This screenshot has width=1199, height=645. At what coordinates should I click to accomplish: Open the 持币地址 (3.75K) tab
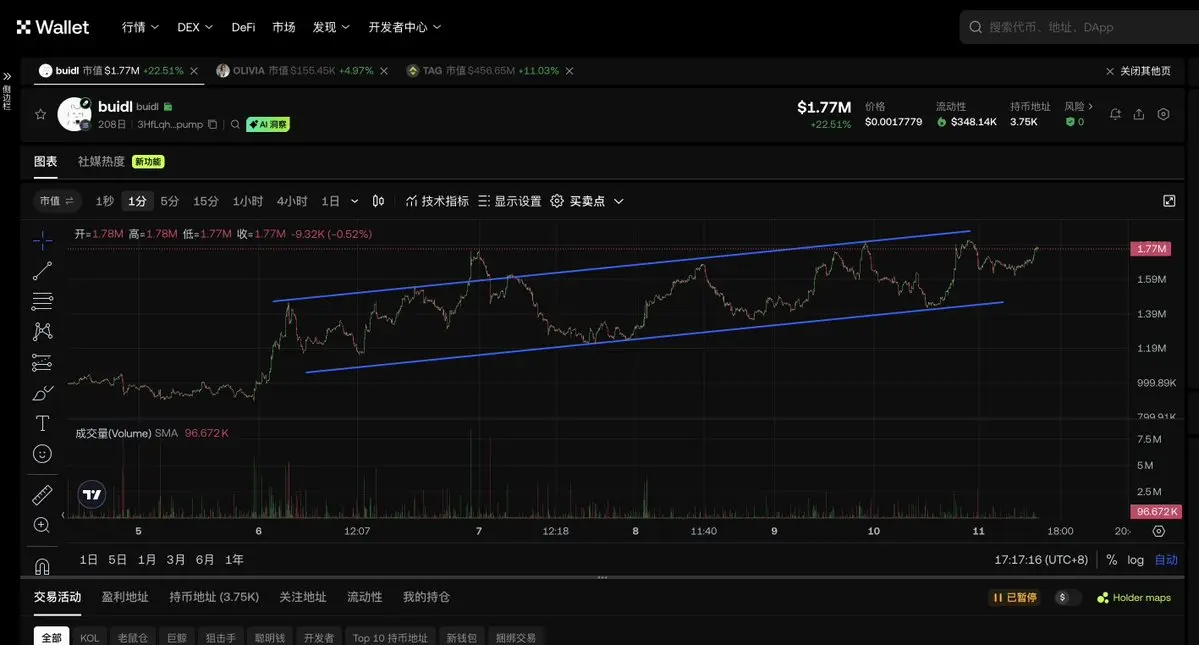[x=214, y=597]
